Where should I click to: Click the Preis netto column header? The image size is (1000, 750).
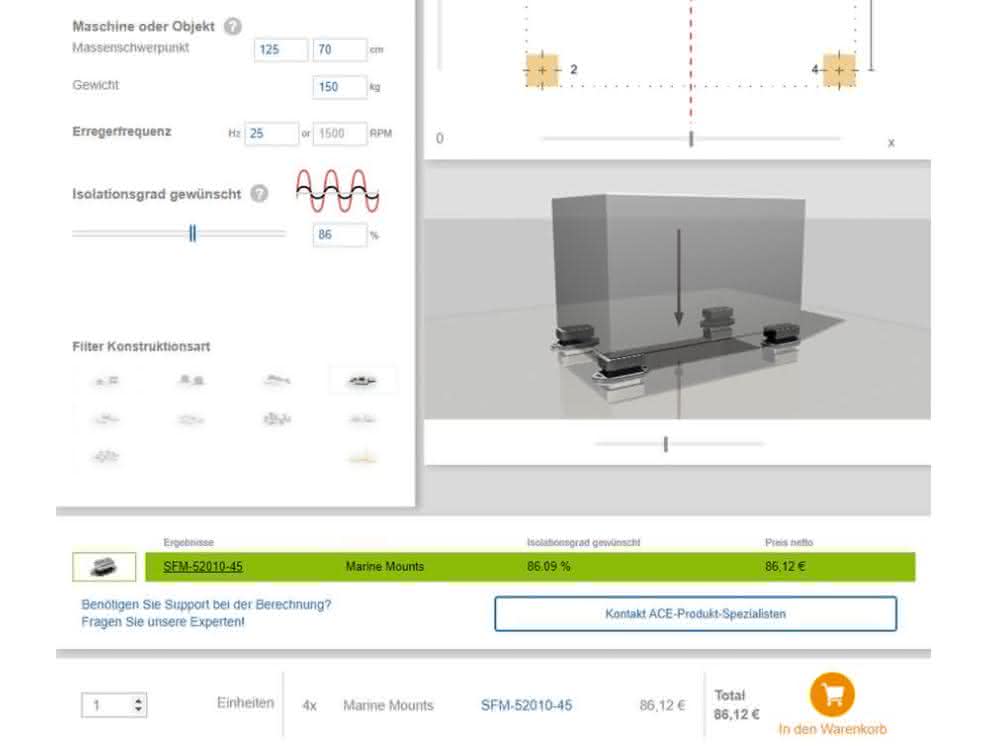click(x=789, y=542)
